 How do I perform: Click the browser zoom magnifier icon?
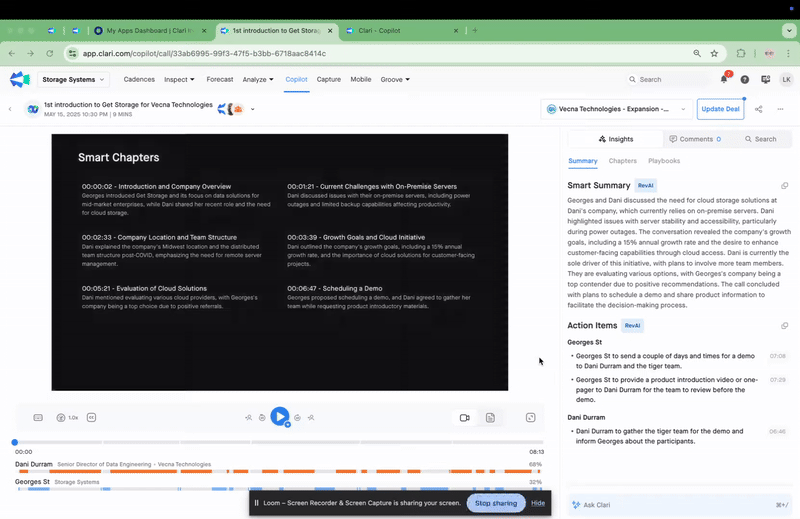[697, 53]
